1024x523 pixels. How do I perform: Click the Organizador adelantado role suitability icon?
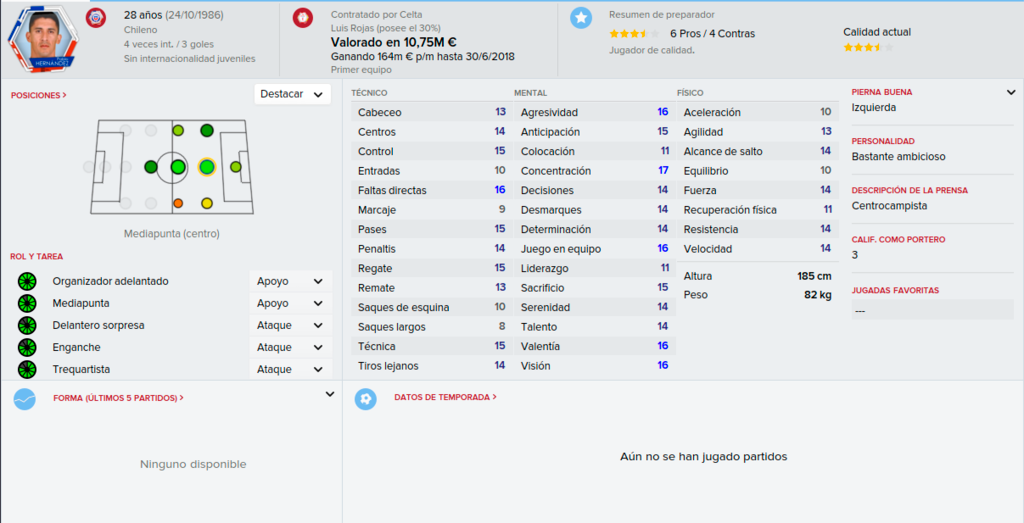click(27, 281)
